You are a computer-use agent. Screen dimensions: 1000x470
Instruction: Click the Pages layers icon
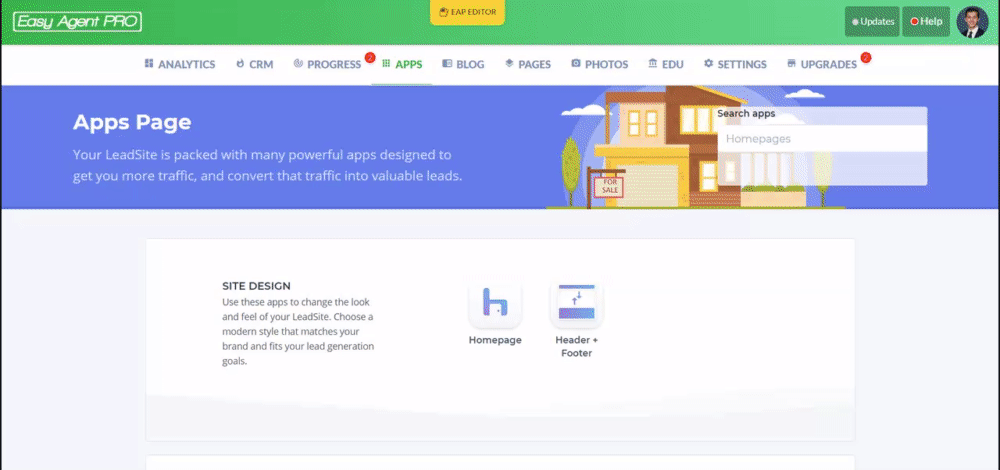(x=509, y=64)
